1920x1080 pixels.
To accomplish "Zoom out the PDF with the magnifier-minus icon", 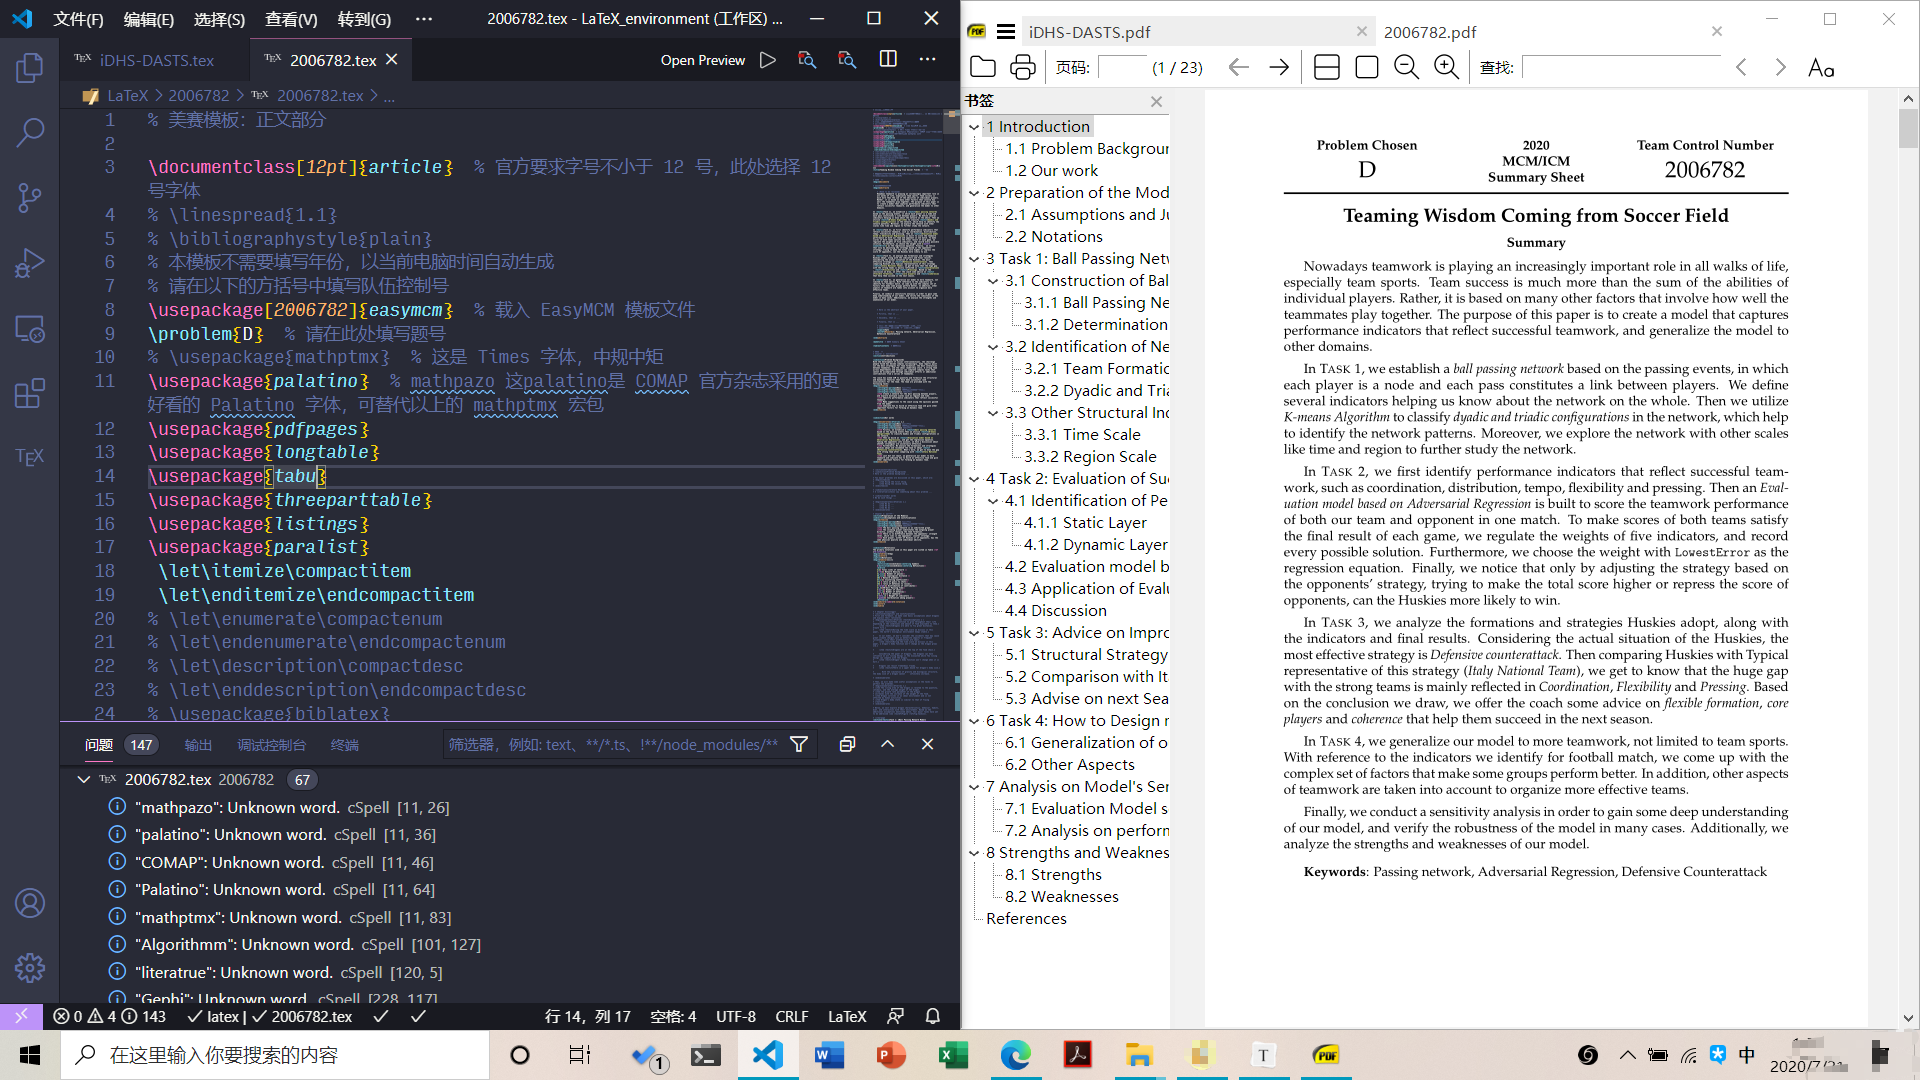I will 1406,67.
